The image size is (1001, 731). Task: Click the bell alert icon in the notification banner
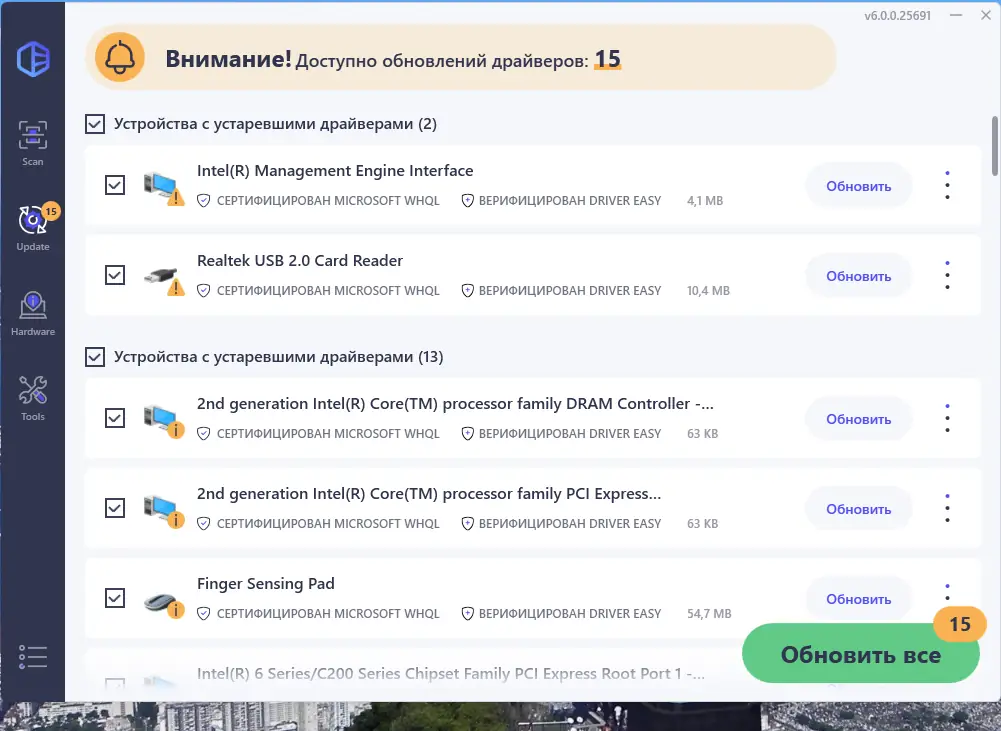[120, 57]
